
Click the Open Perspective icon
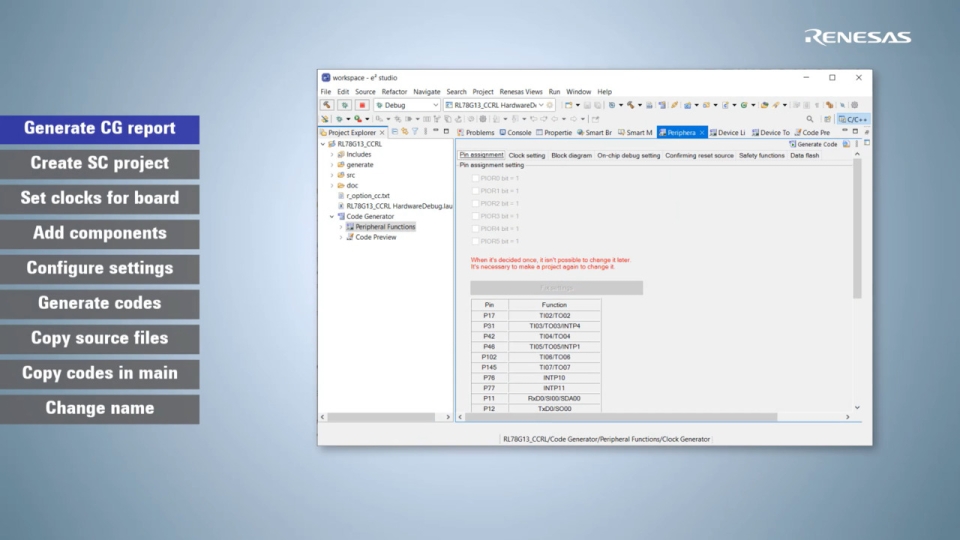point(827,119)
